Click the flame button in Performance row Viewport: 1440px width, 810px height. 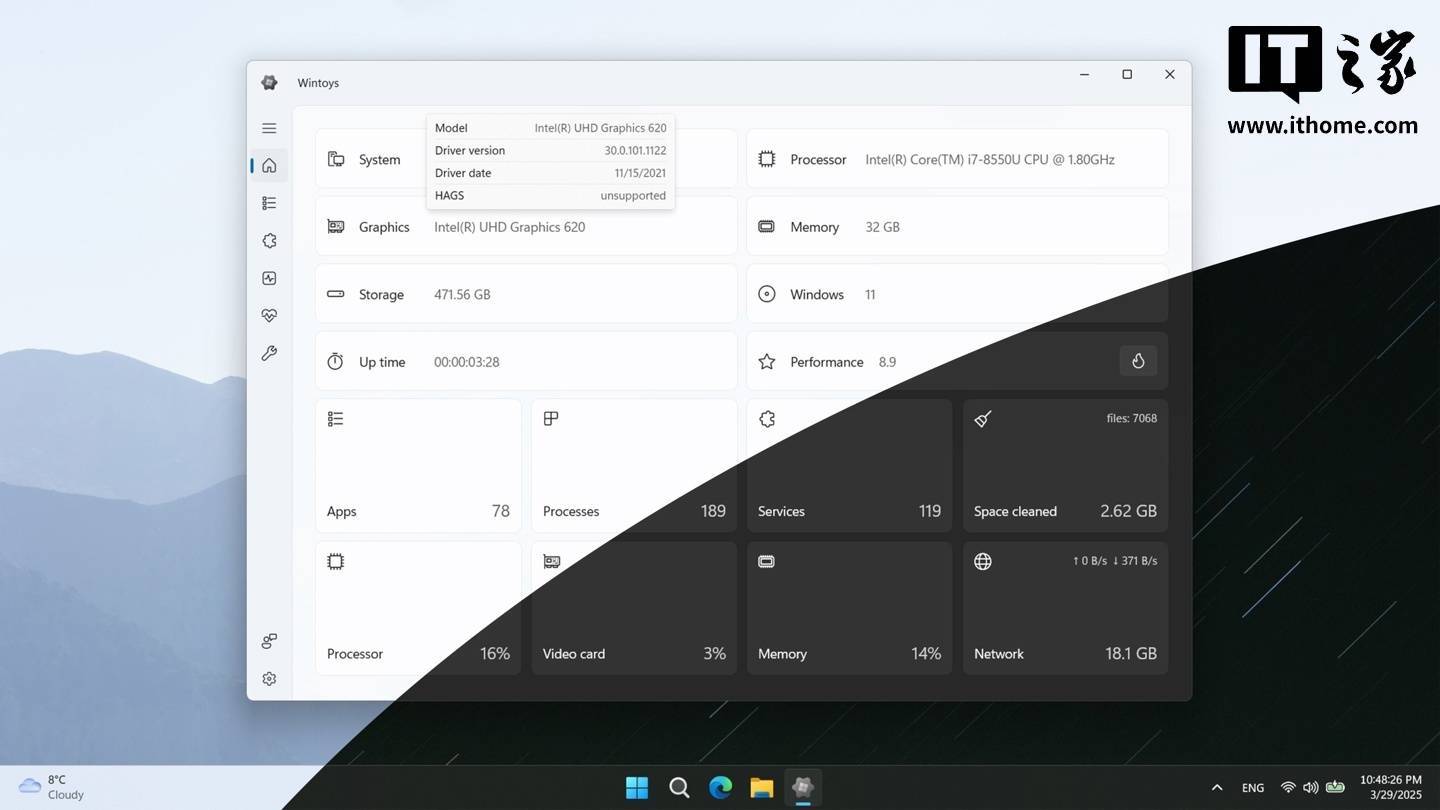tap(1138, 362)
